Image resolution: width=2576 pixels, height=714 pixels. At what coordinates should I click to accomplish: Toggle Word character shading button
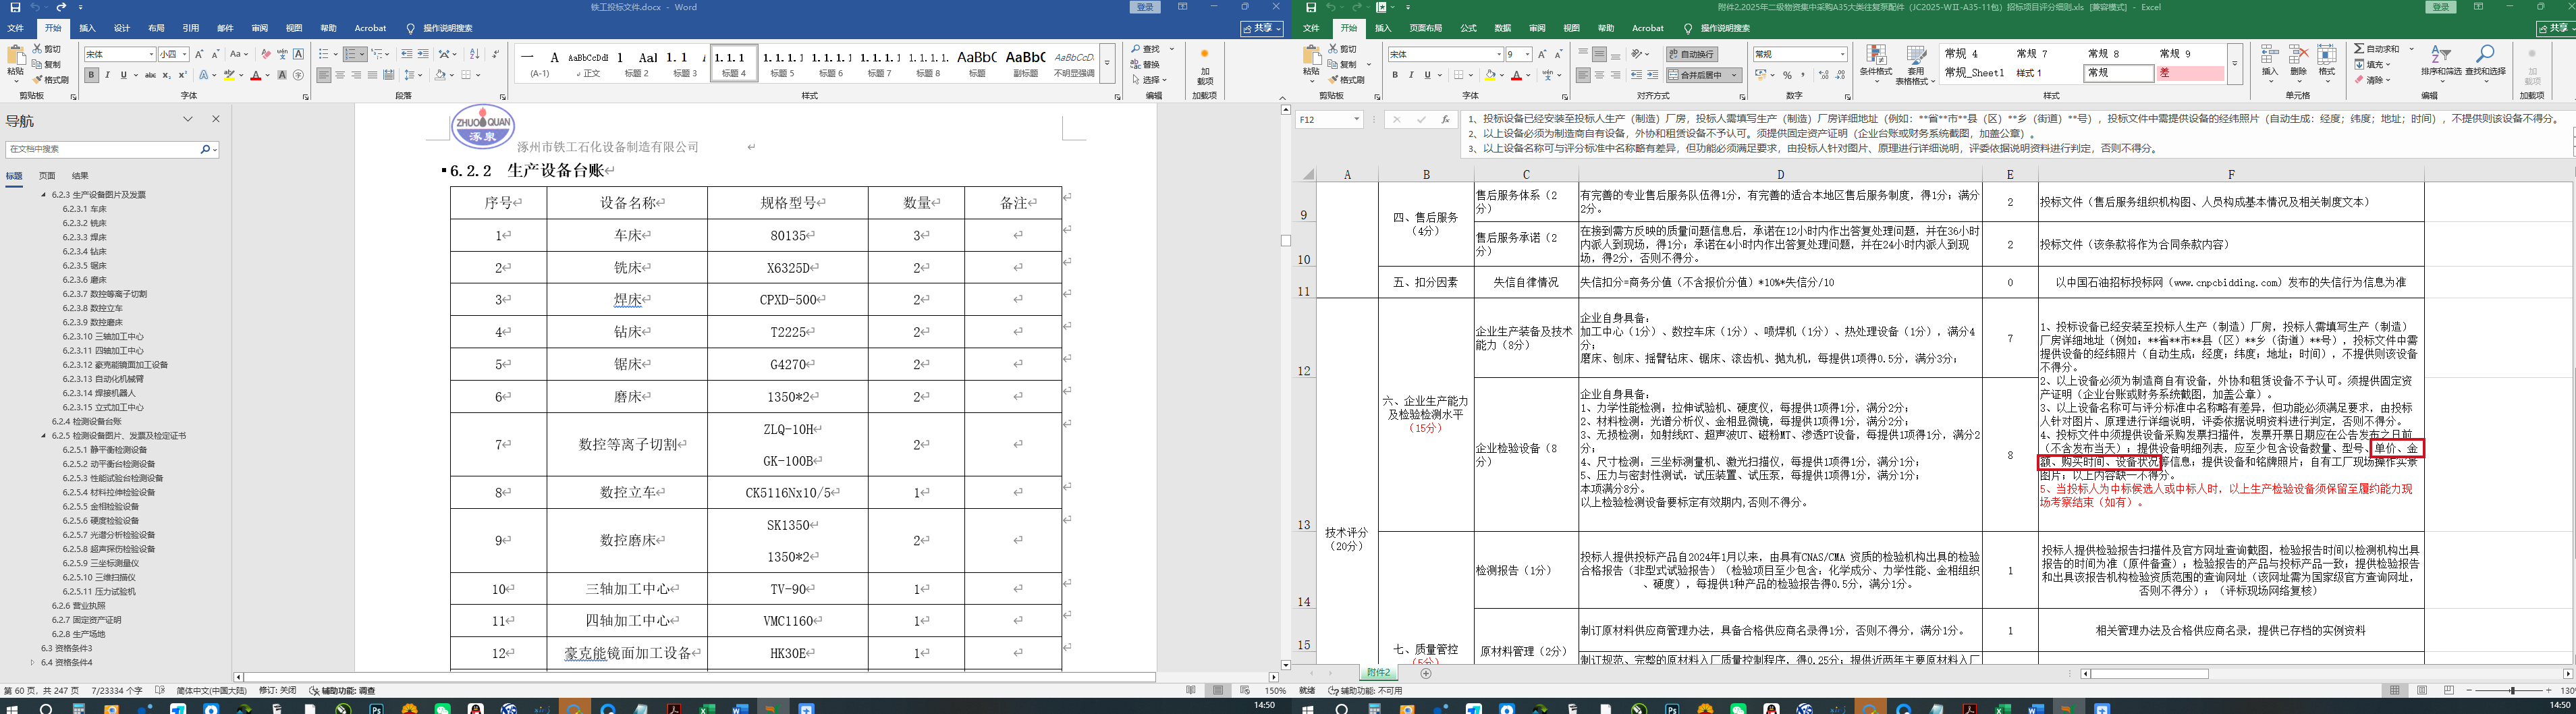pyautogui.click(x=282, y=75)
